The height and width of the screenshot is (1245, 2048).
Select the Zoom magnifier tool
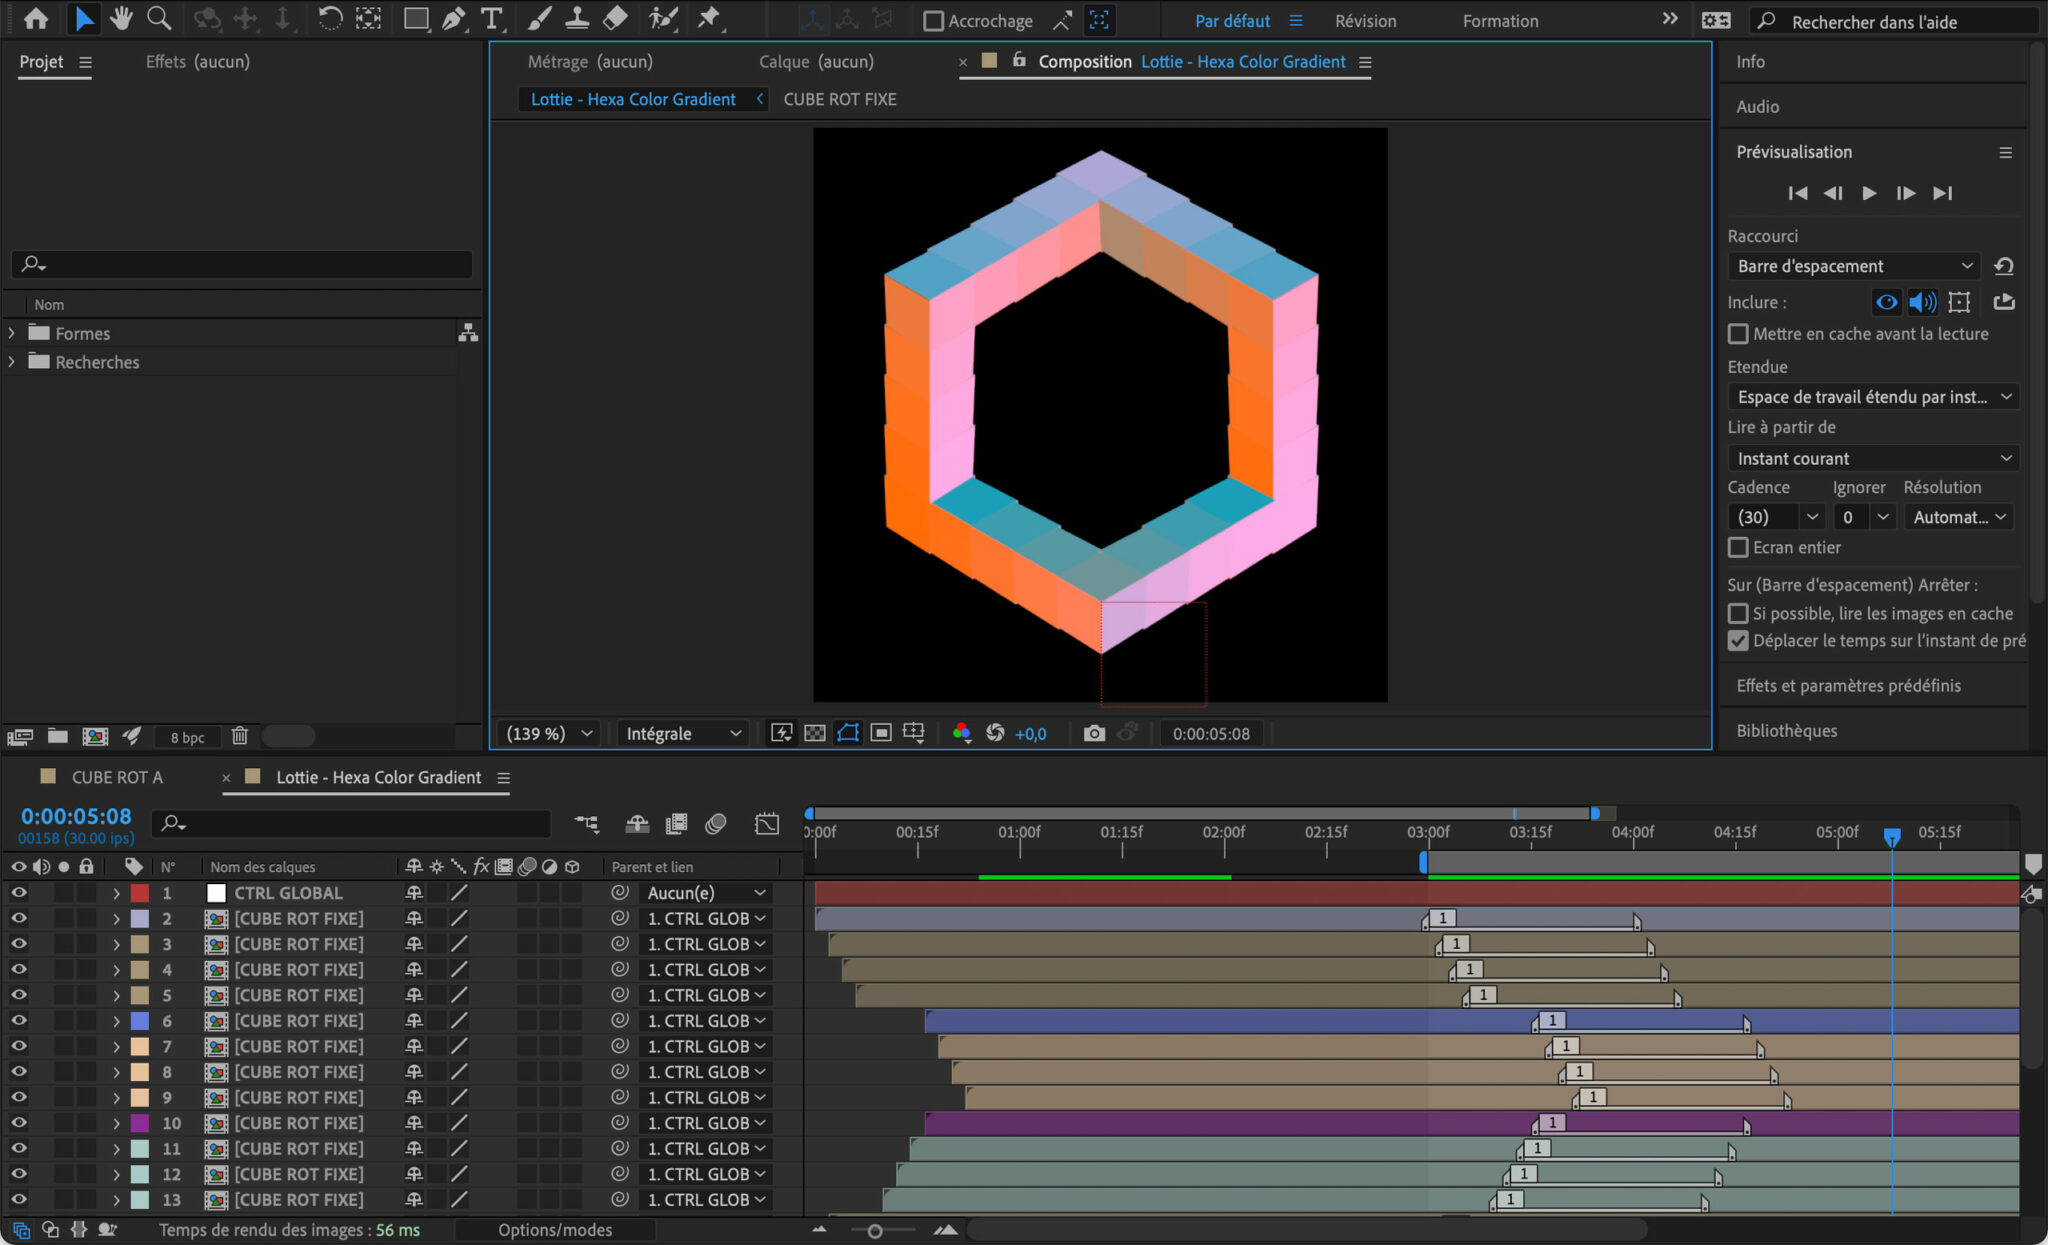click(158, 19)
